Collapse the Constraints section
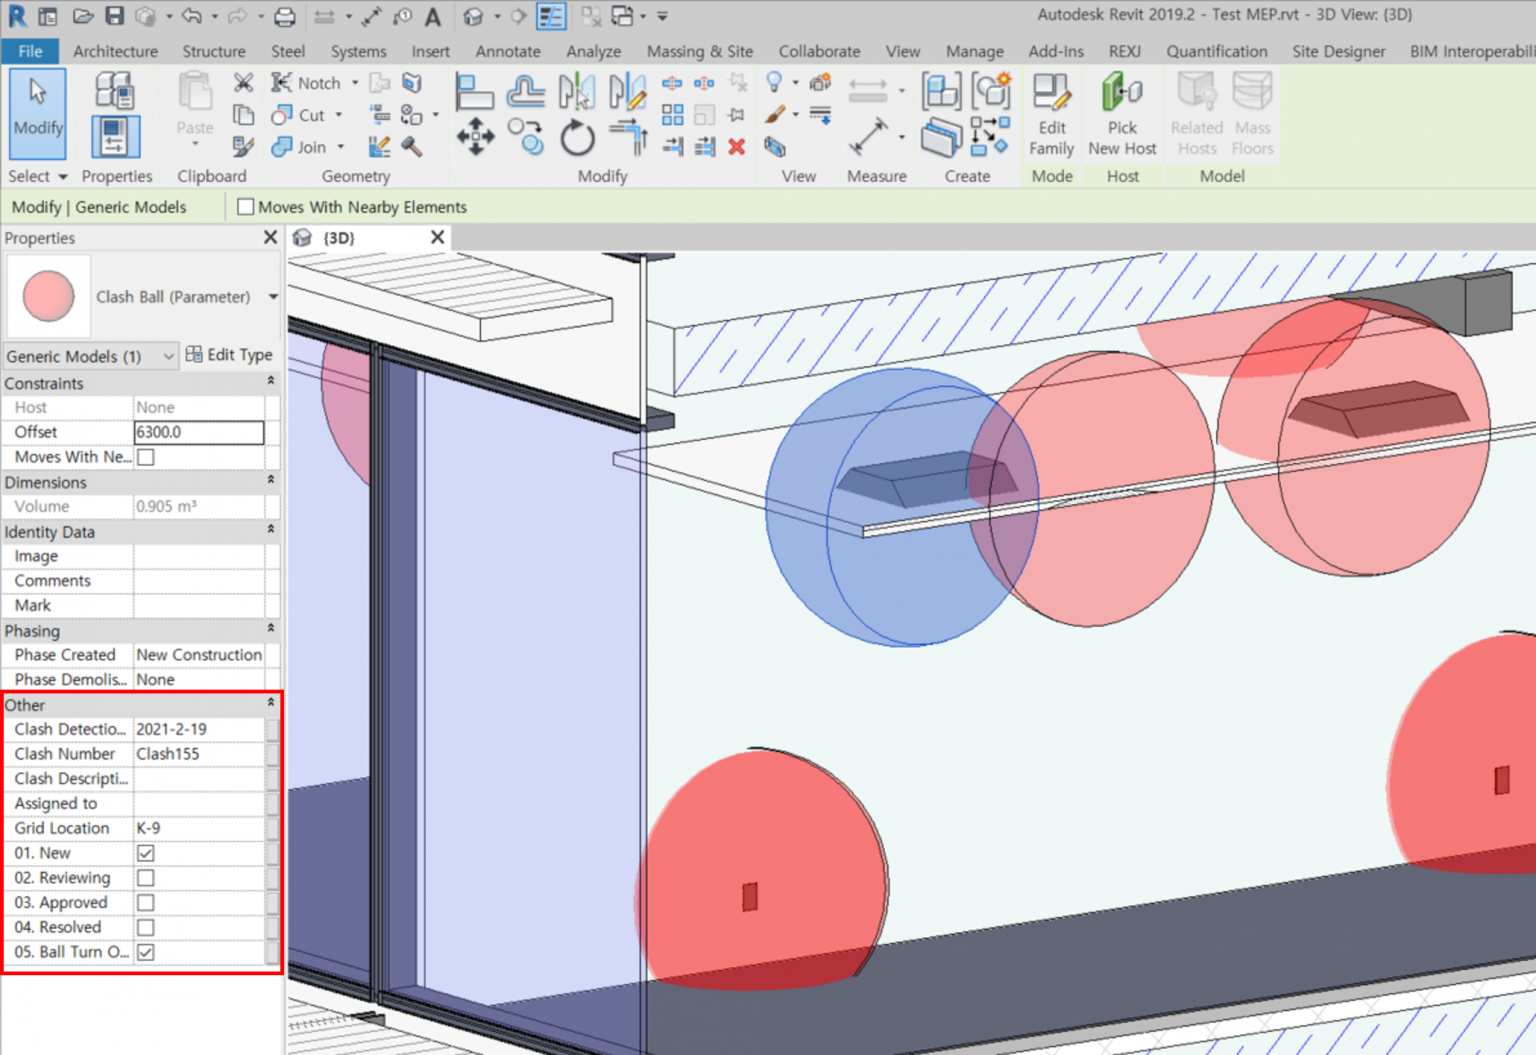 click(x=270, y=381)
